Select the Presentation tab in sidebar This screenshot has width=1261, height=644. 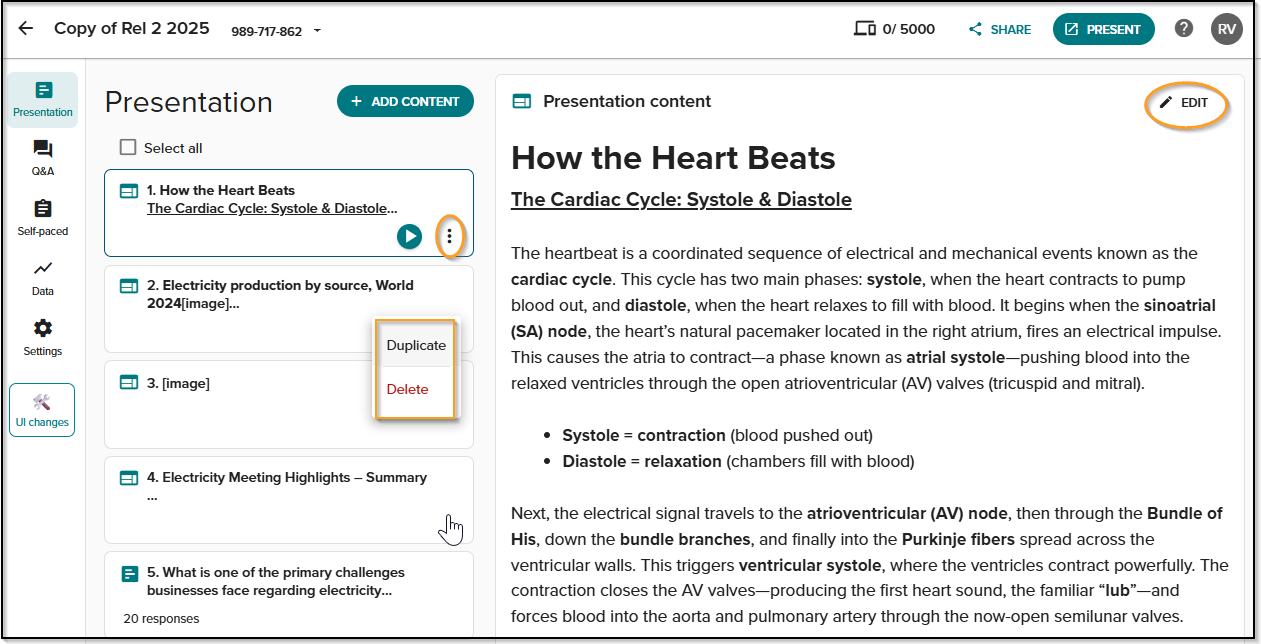(42, 100)
